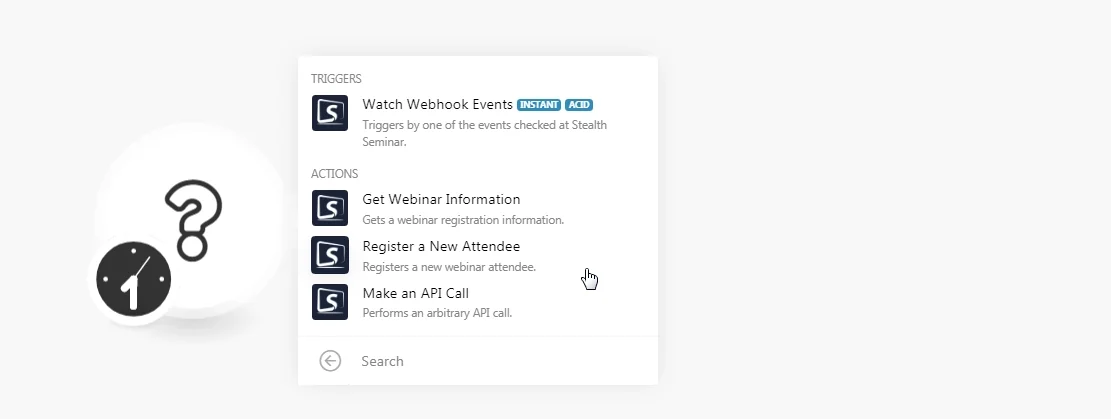This screenshot has width=1111, height=419.
Task: Click the ACTIONS section header
Action: [334, 174]
